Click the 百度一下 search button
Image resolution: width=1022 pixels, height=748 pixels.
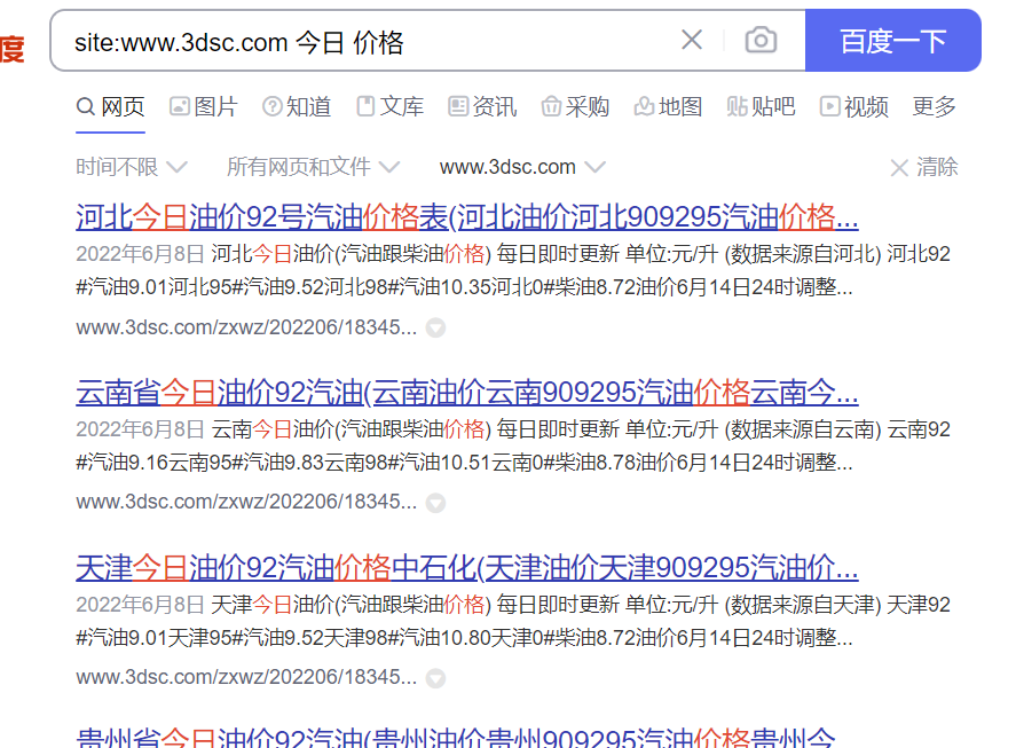pyautogui.click(x=893, y=40)
